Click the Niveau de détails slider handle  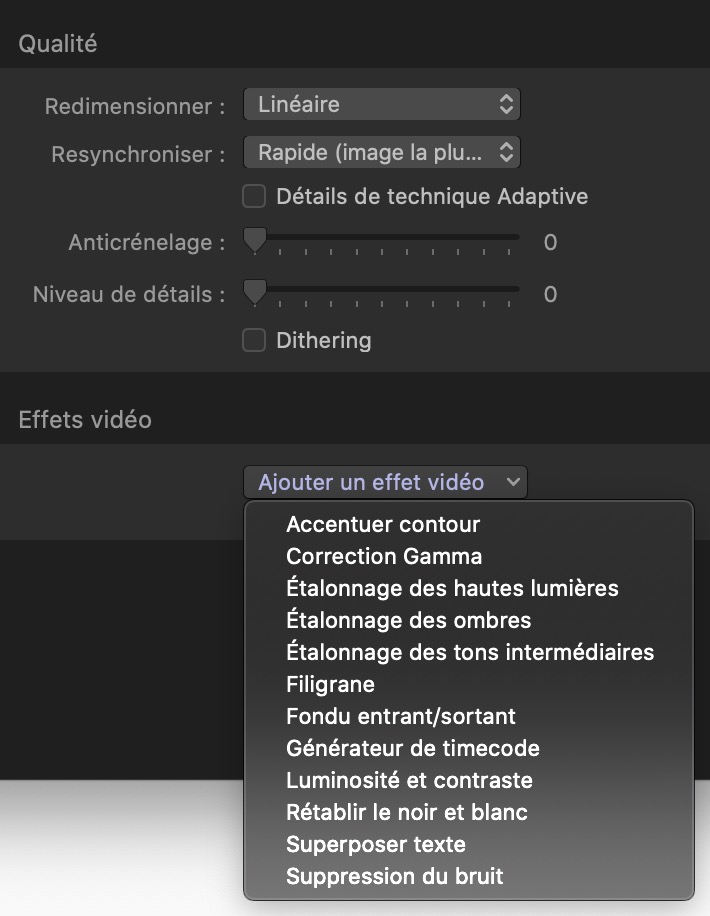point(255,292)
